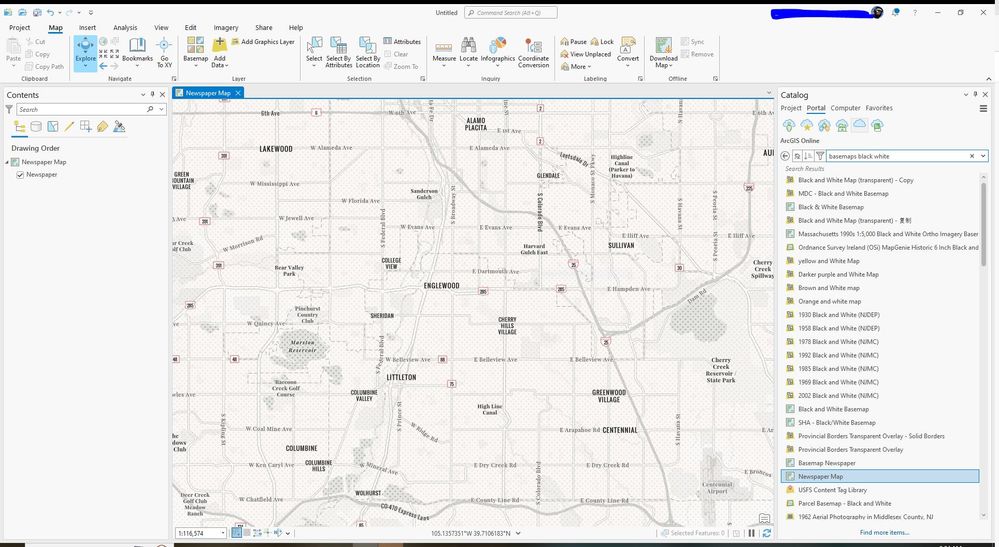Open the Analysis ribbon tab
The height and width of the screenshot is (547, 999).
(x=125, y=28)
